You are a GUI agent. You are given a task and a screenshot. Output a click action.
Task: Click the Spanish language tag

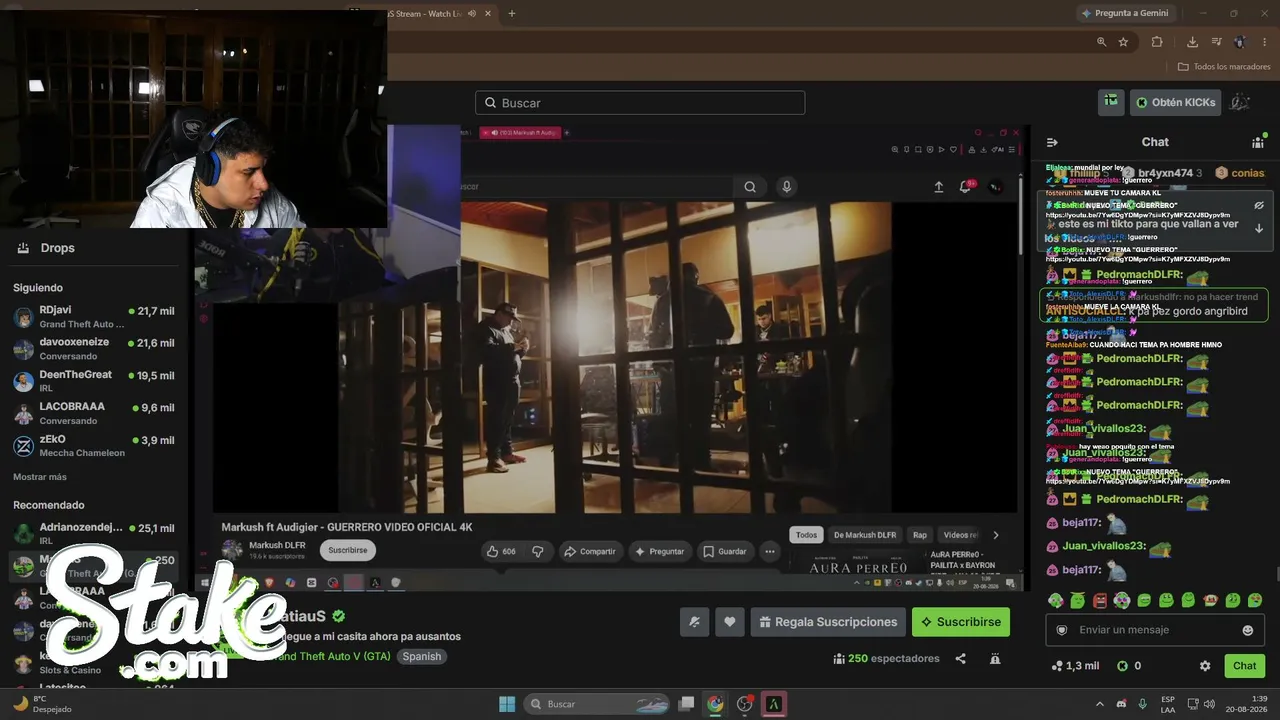421,657
